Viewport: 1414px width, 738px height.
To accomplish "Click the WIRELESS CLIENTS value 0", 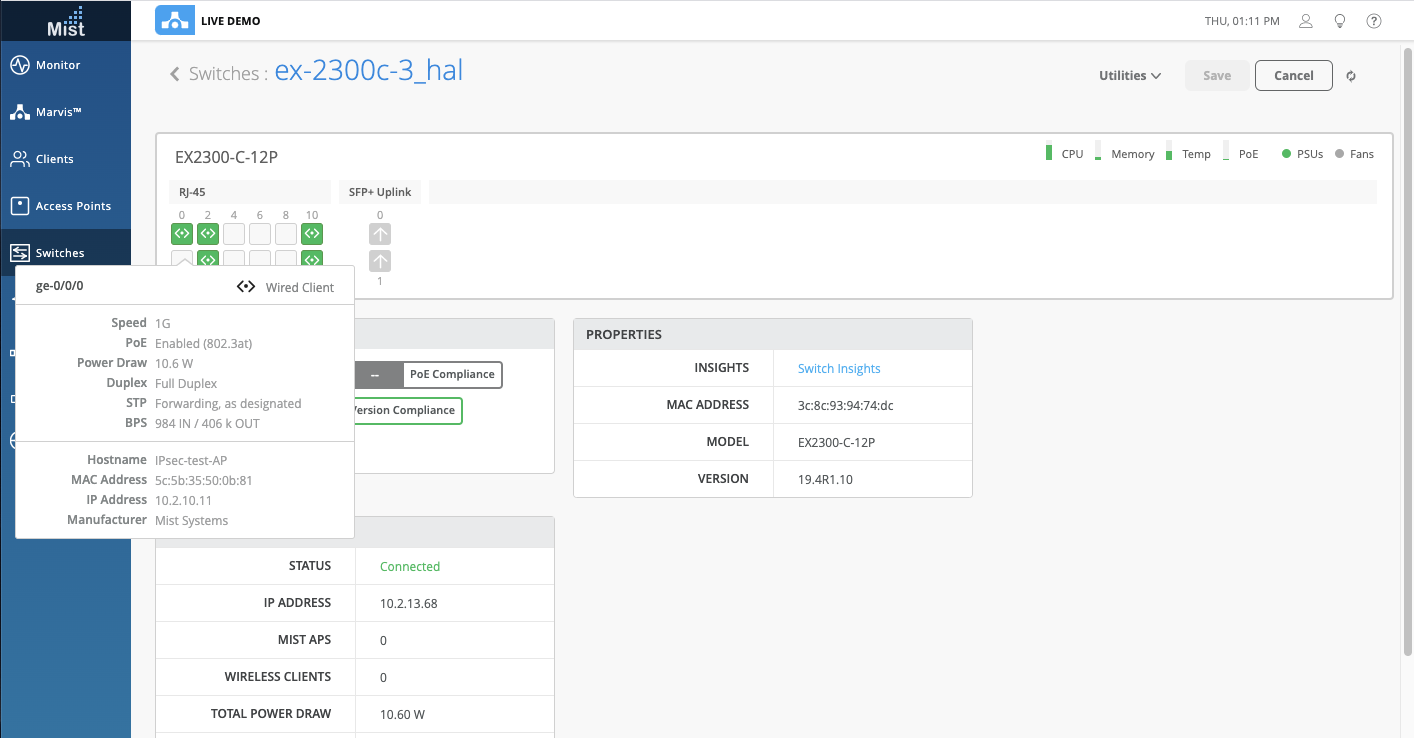I will point(384,677).
